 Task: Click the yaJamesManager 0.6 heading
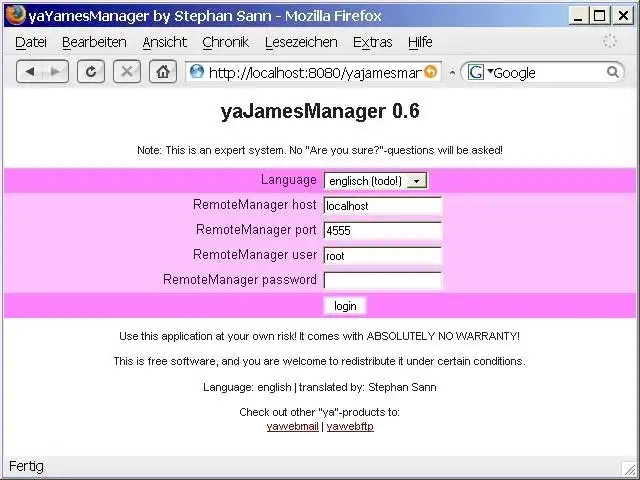click(320, 111)
